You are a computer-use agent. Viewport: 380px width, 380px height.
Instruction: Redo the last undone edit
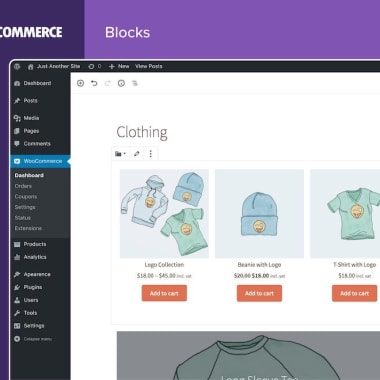tap(107, 83)
